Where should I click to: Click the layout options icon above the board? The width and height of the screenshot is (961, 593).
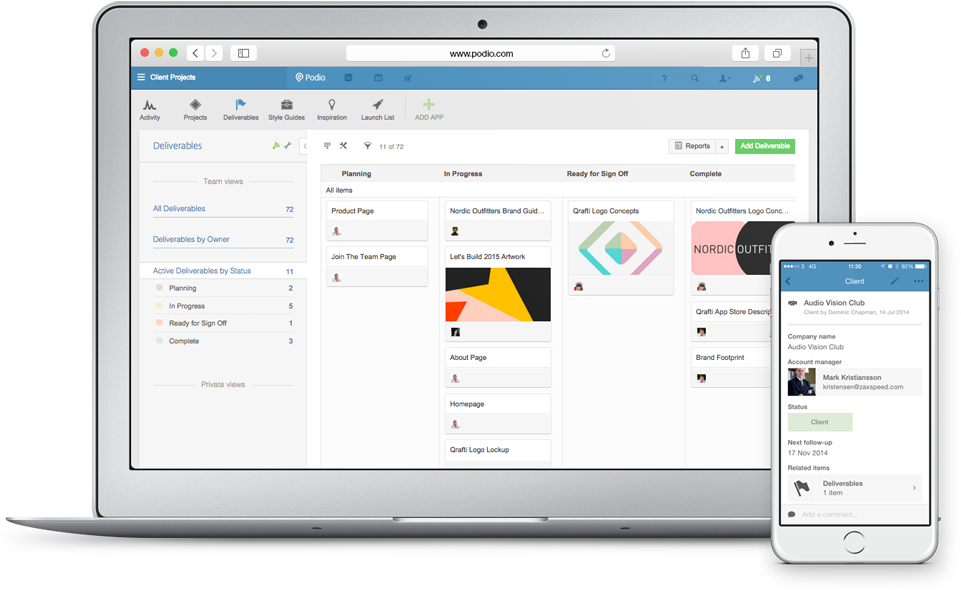coord(327,146)
